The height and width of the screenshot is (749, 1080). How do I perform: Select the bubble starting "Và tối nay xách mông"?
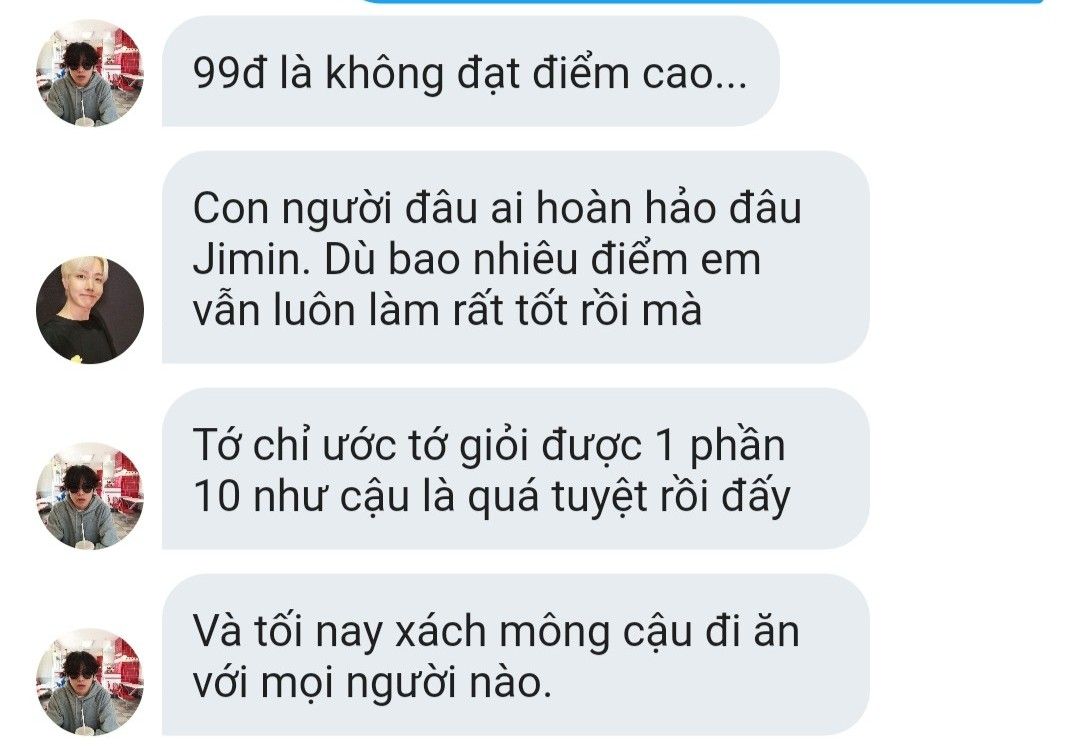click(x=515, y=655)
